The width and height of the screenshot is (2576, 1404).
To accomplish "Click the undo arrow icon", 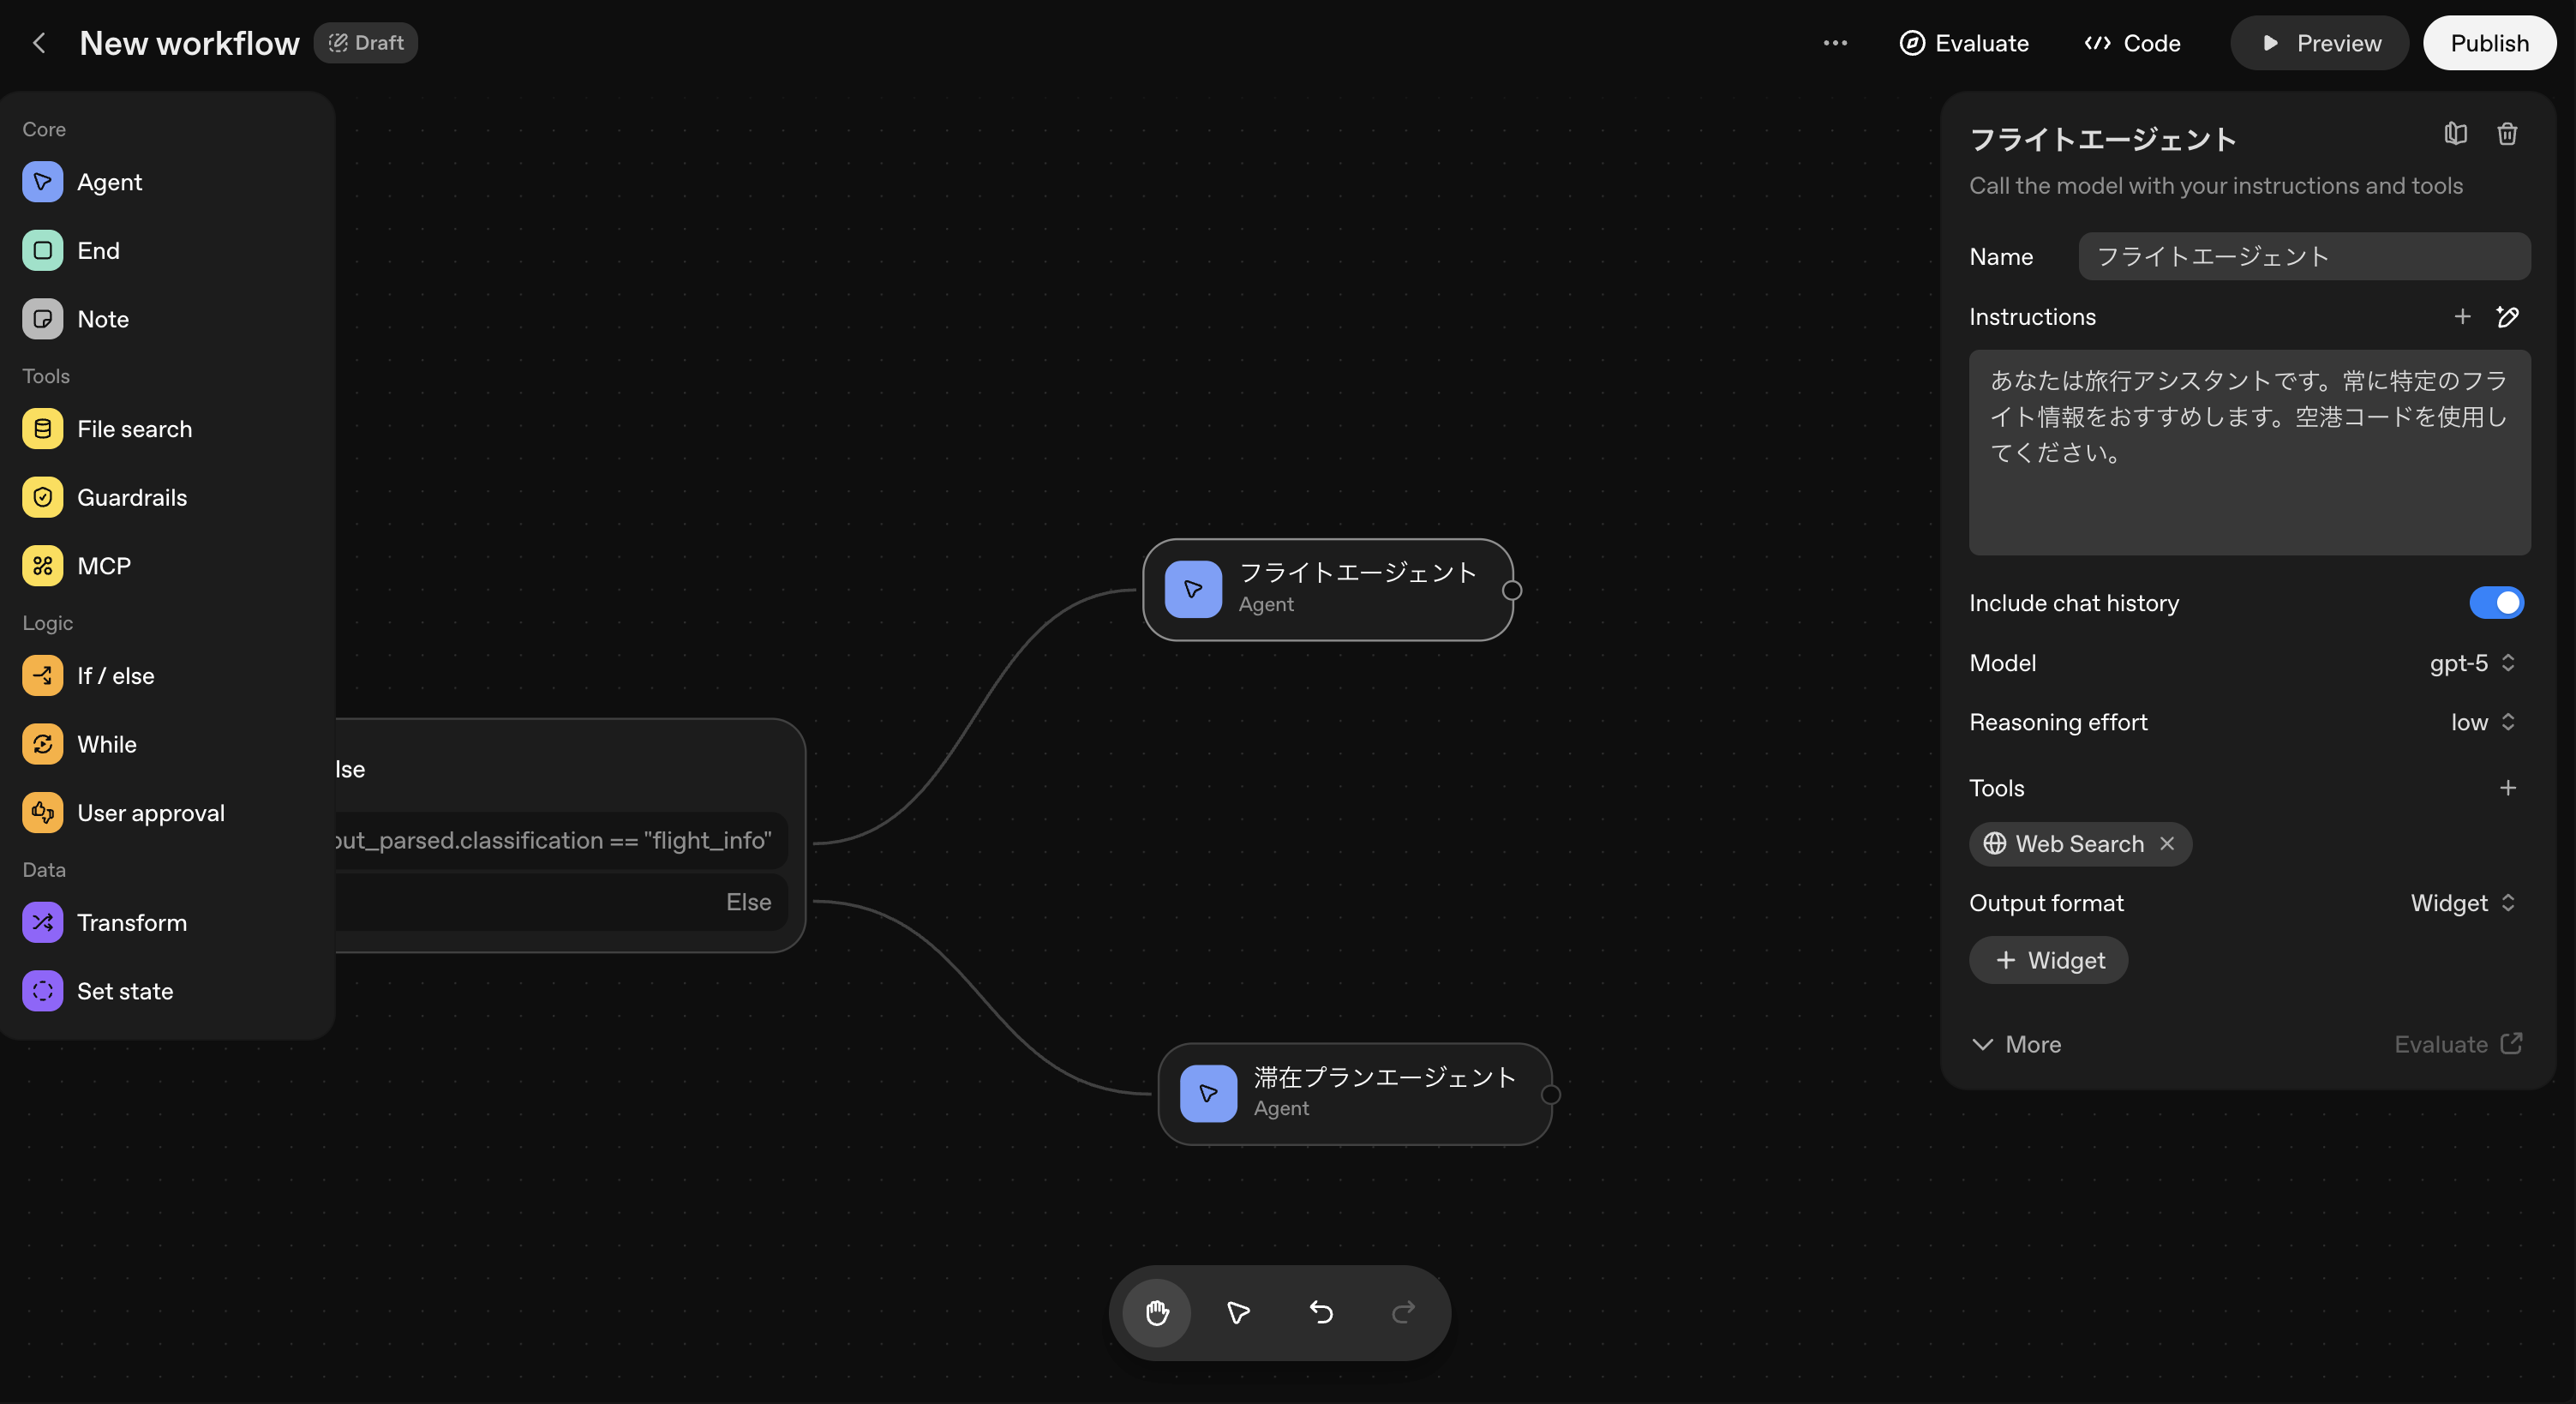I will (1321, 1312).
